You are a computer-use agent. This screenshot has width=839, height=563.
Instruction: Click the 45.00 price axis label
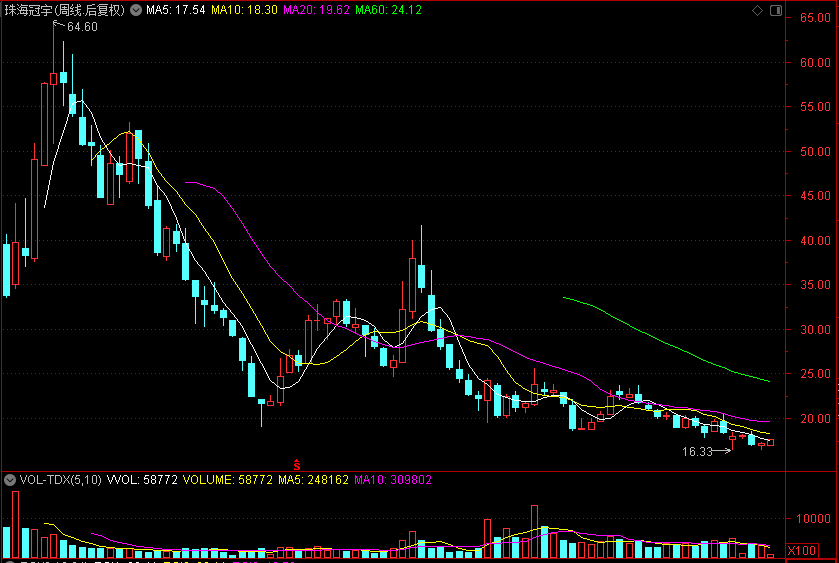coord(815,196)
